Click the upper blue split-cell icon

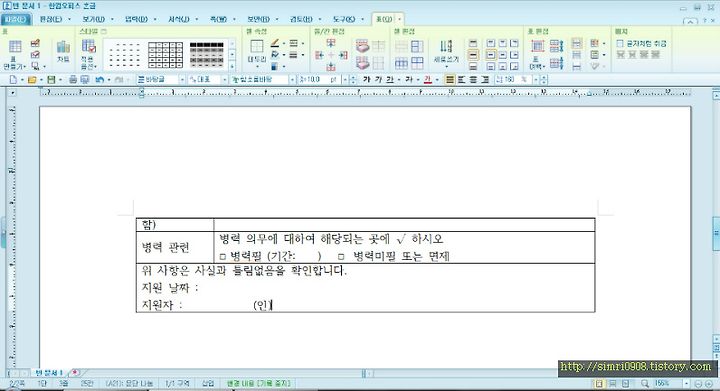tap(417, 46)
